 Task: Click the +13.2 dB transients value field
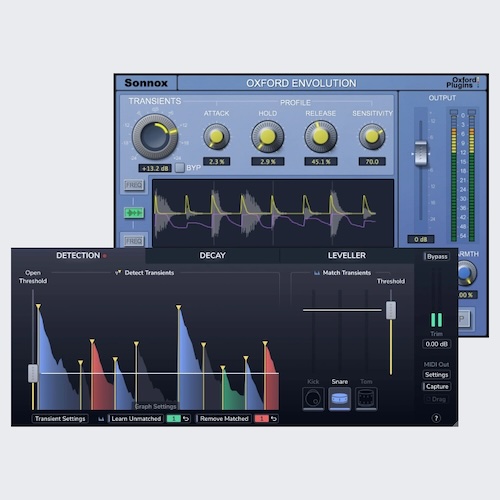coord(155,168)
